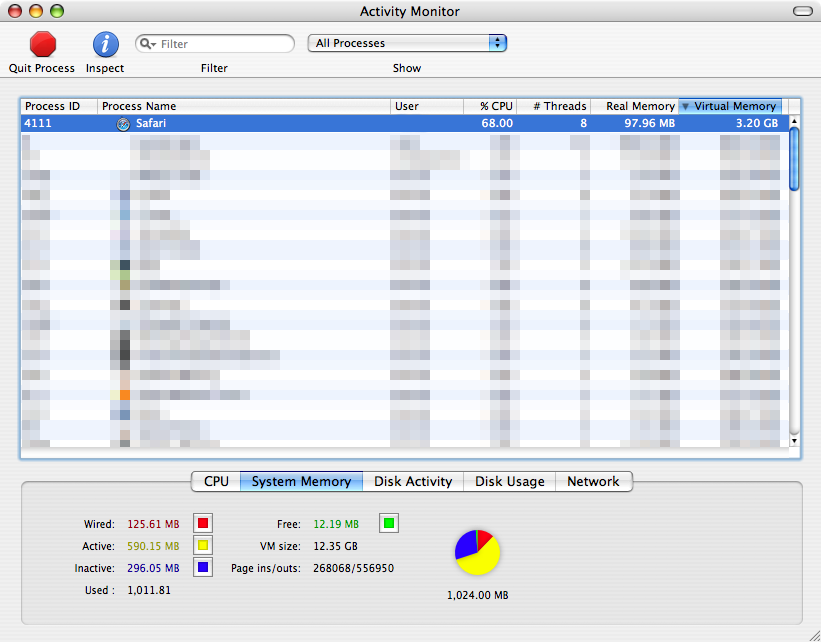
Task: Click the green Free color swatch
Action: coord(389,523)
